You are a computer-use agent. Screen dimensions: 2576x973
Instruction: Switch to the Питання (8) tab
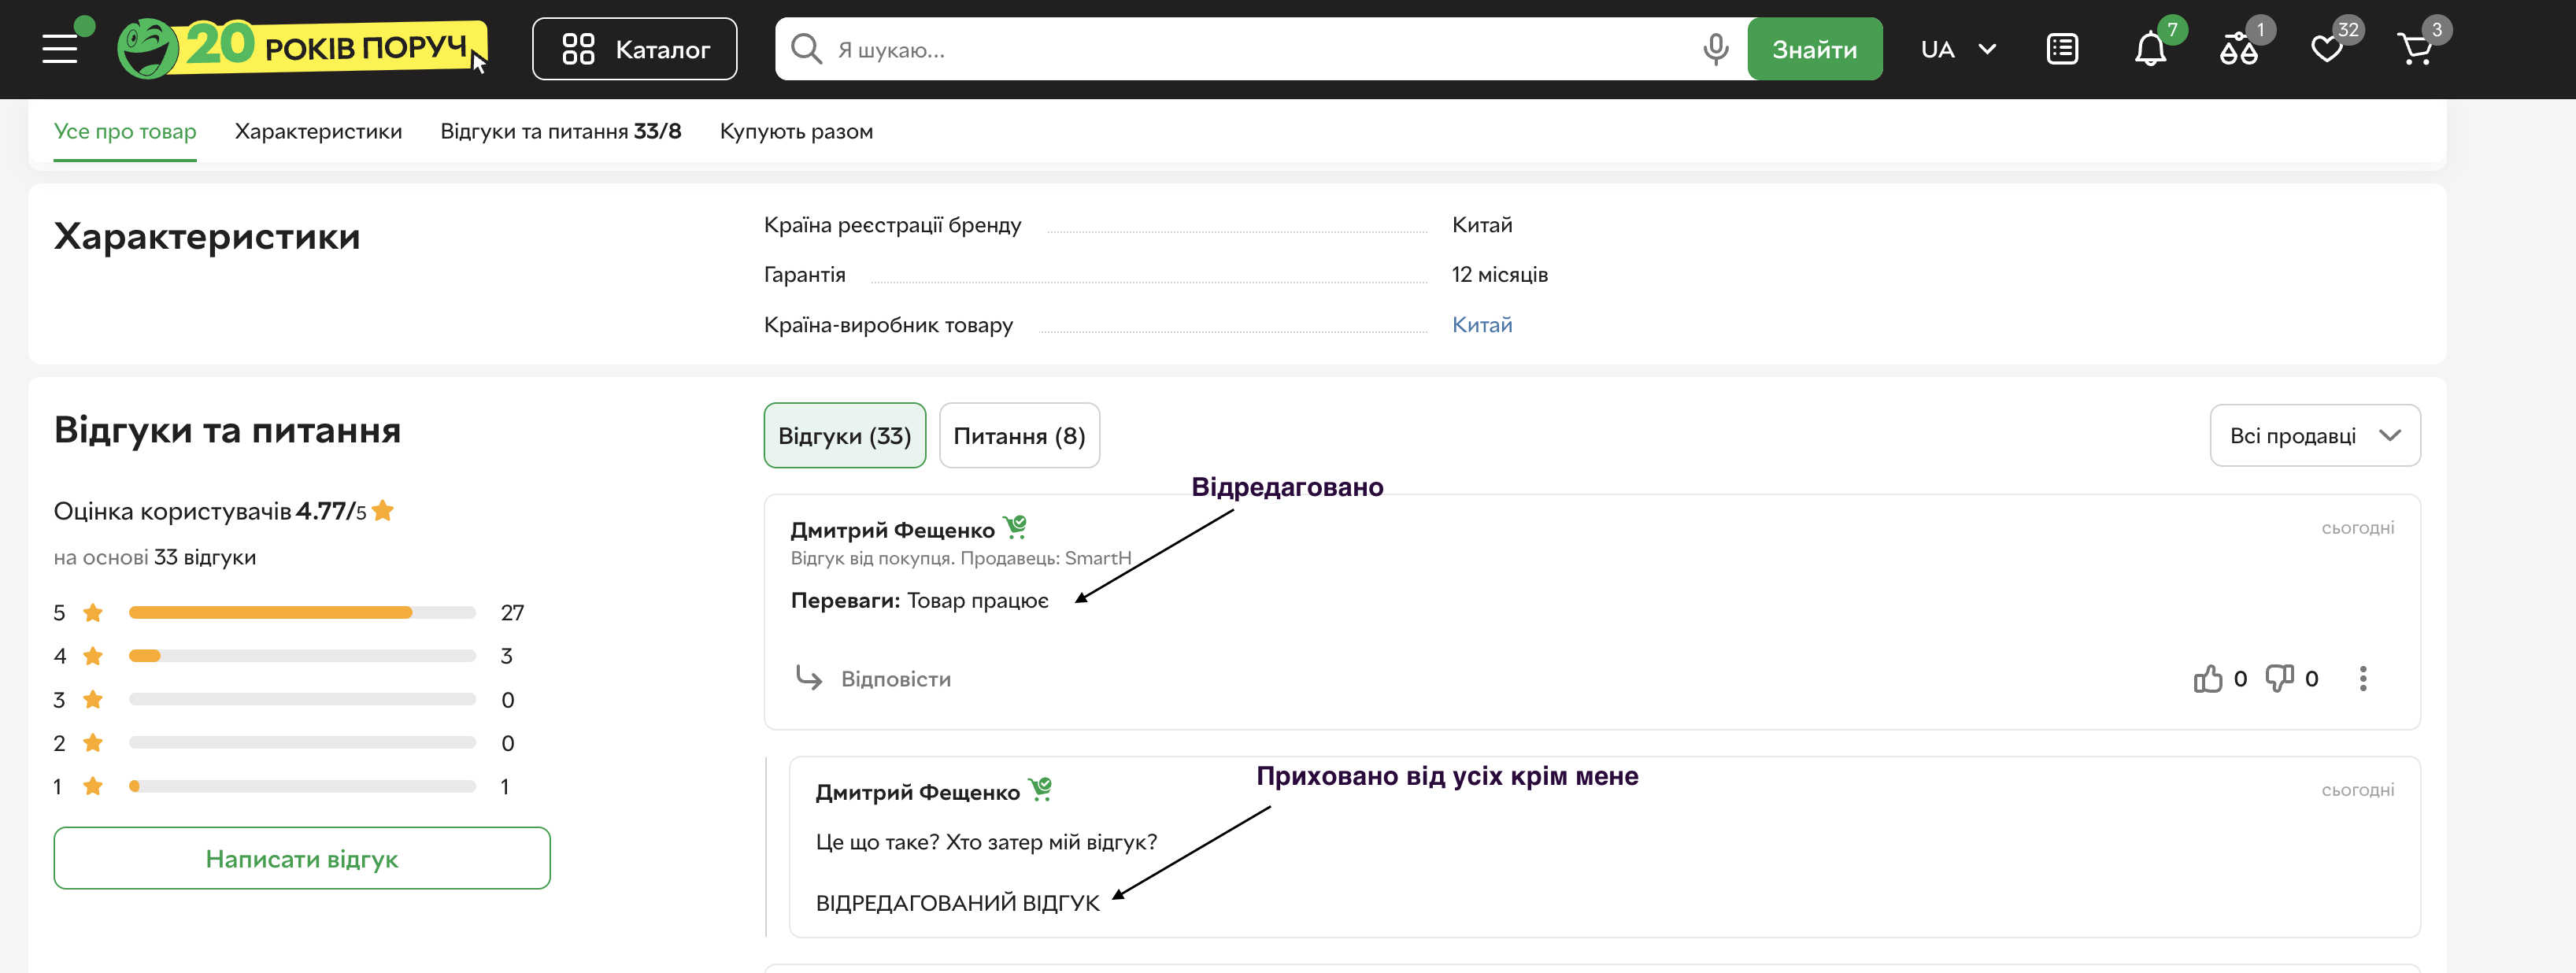pyautogui.click(x=1019, y=436)
